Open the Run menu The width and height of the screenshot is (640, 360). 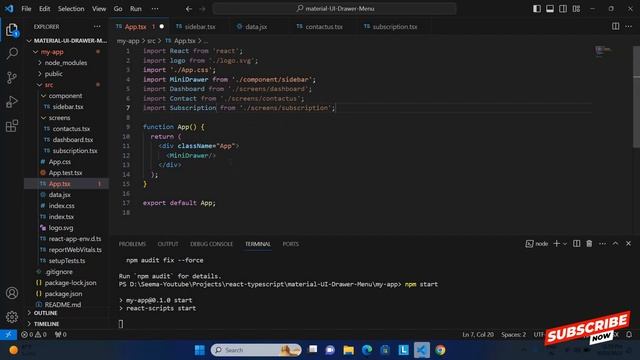136,9
